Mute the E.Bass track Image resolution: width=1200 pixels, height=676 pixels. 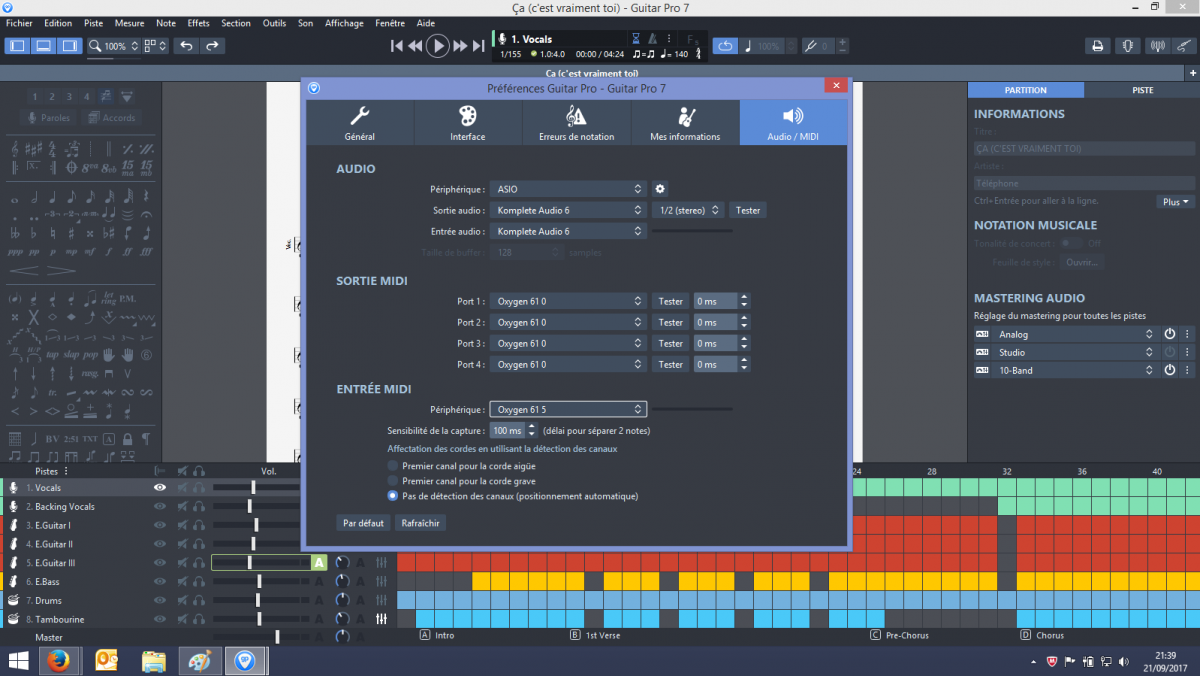click(182, 581)
